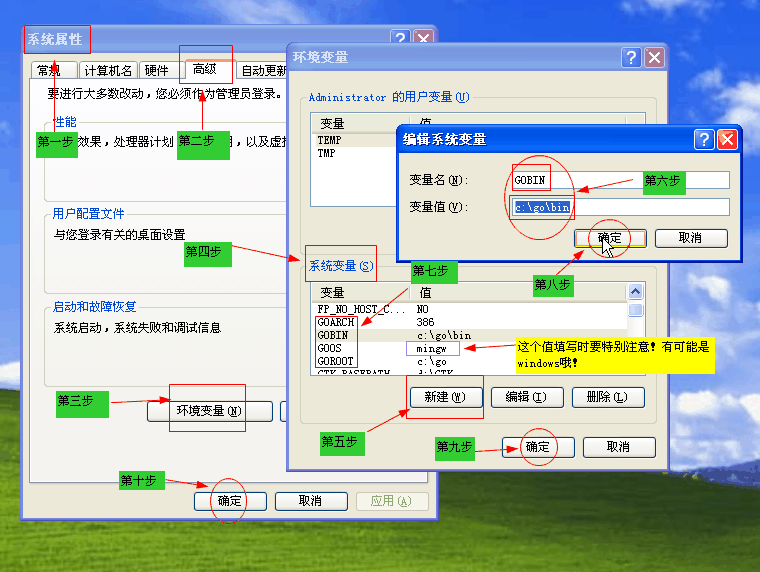Click the 变量值 input field with c:\go\bin
The height and width of the screenshot is (572, 760).
[620, 207]
